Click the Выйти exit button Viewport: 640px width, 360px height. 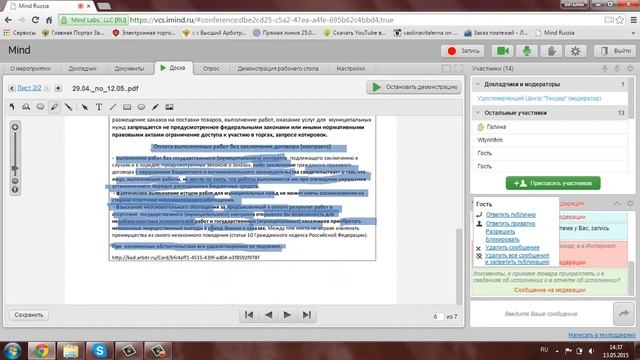tap(615, 51)
